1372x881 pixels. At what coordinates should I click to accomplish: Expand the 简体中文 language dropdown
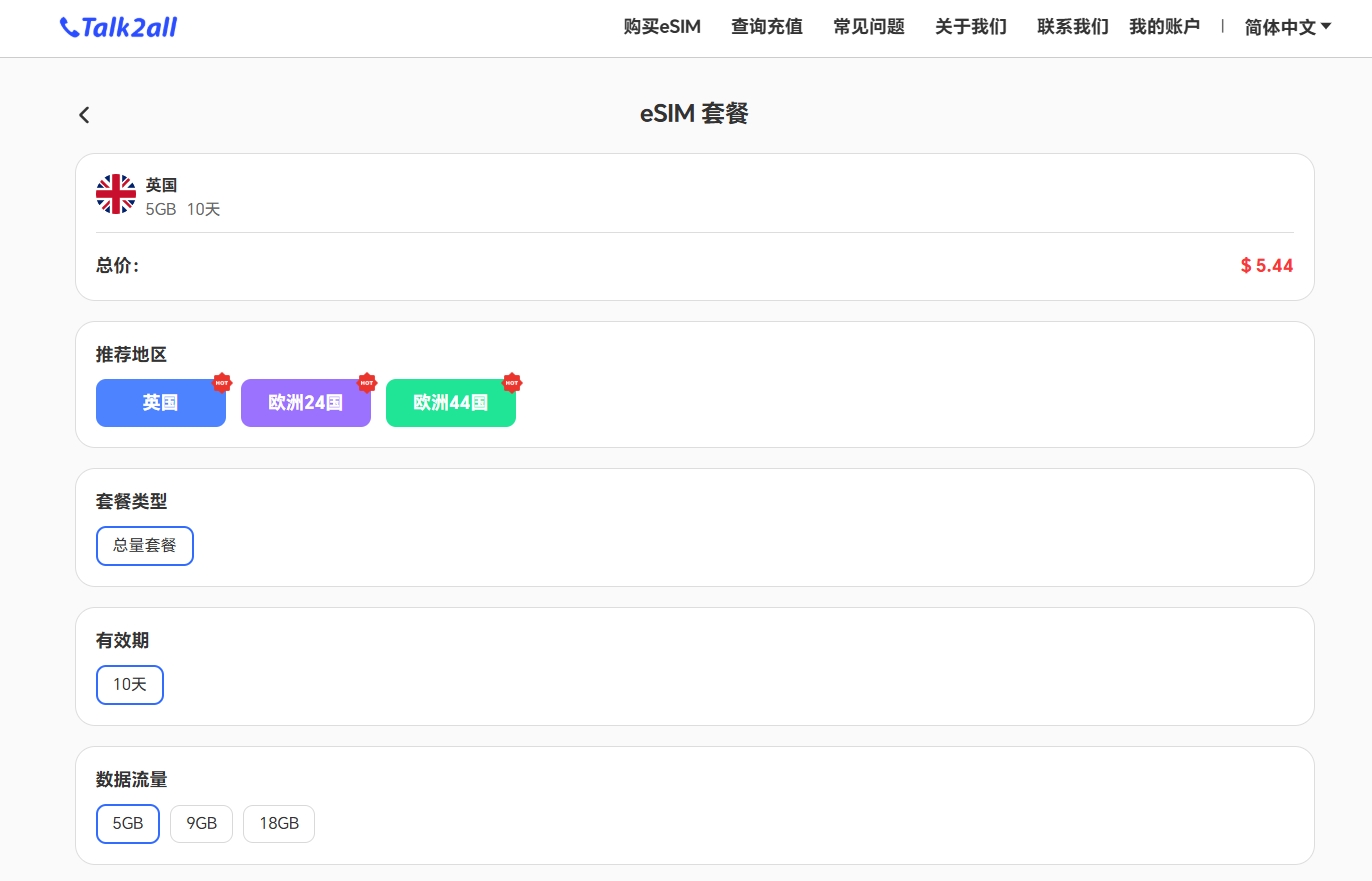[x=1288, y=27]
